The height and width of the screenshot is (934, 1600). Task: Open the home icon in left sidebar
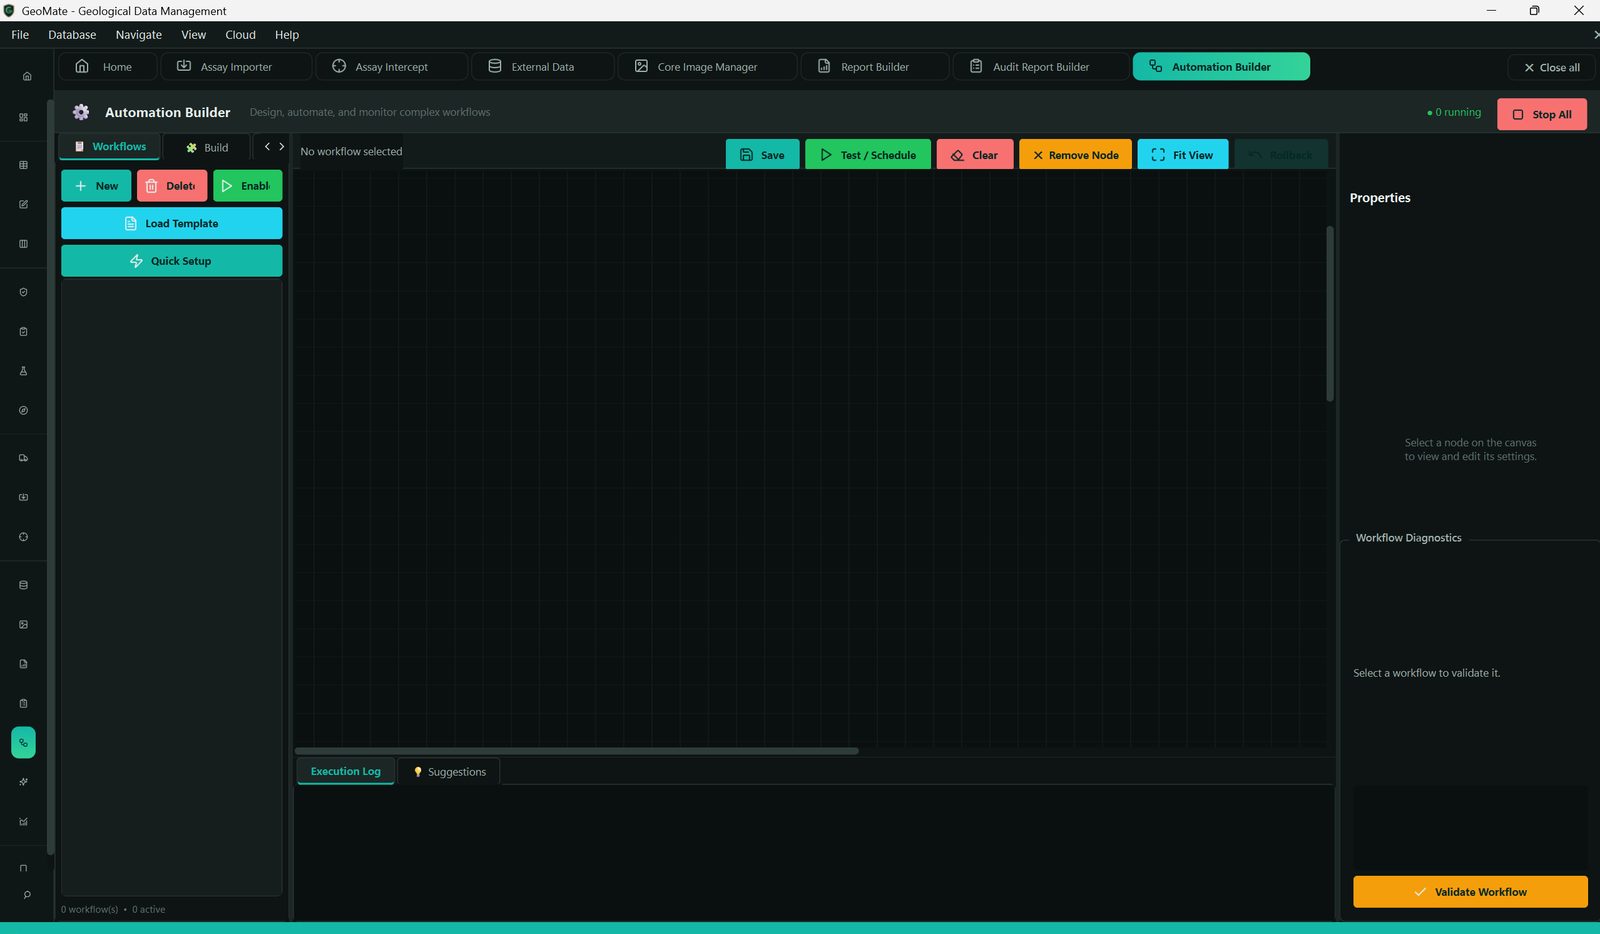(26, 76)
